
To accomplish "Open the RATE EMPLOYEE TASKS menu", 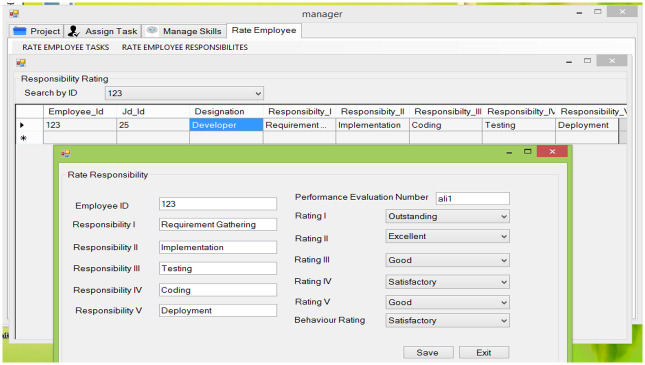I will (x=66, y=47).
